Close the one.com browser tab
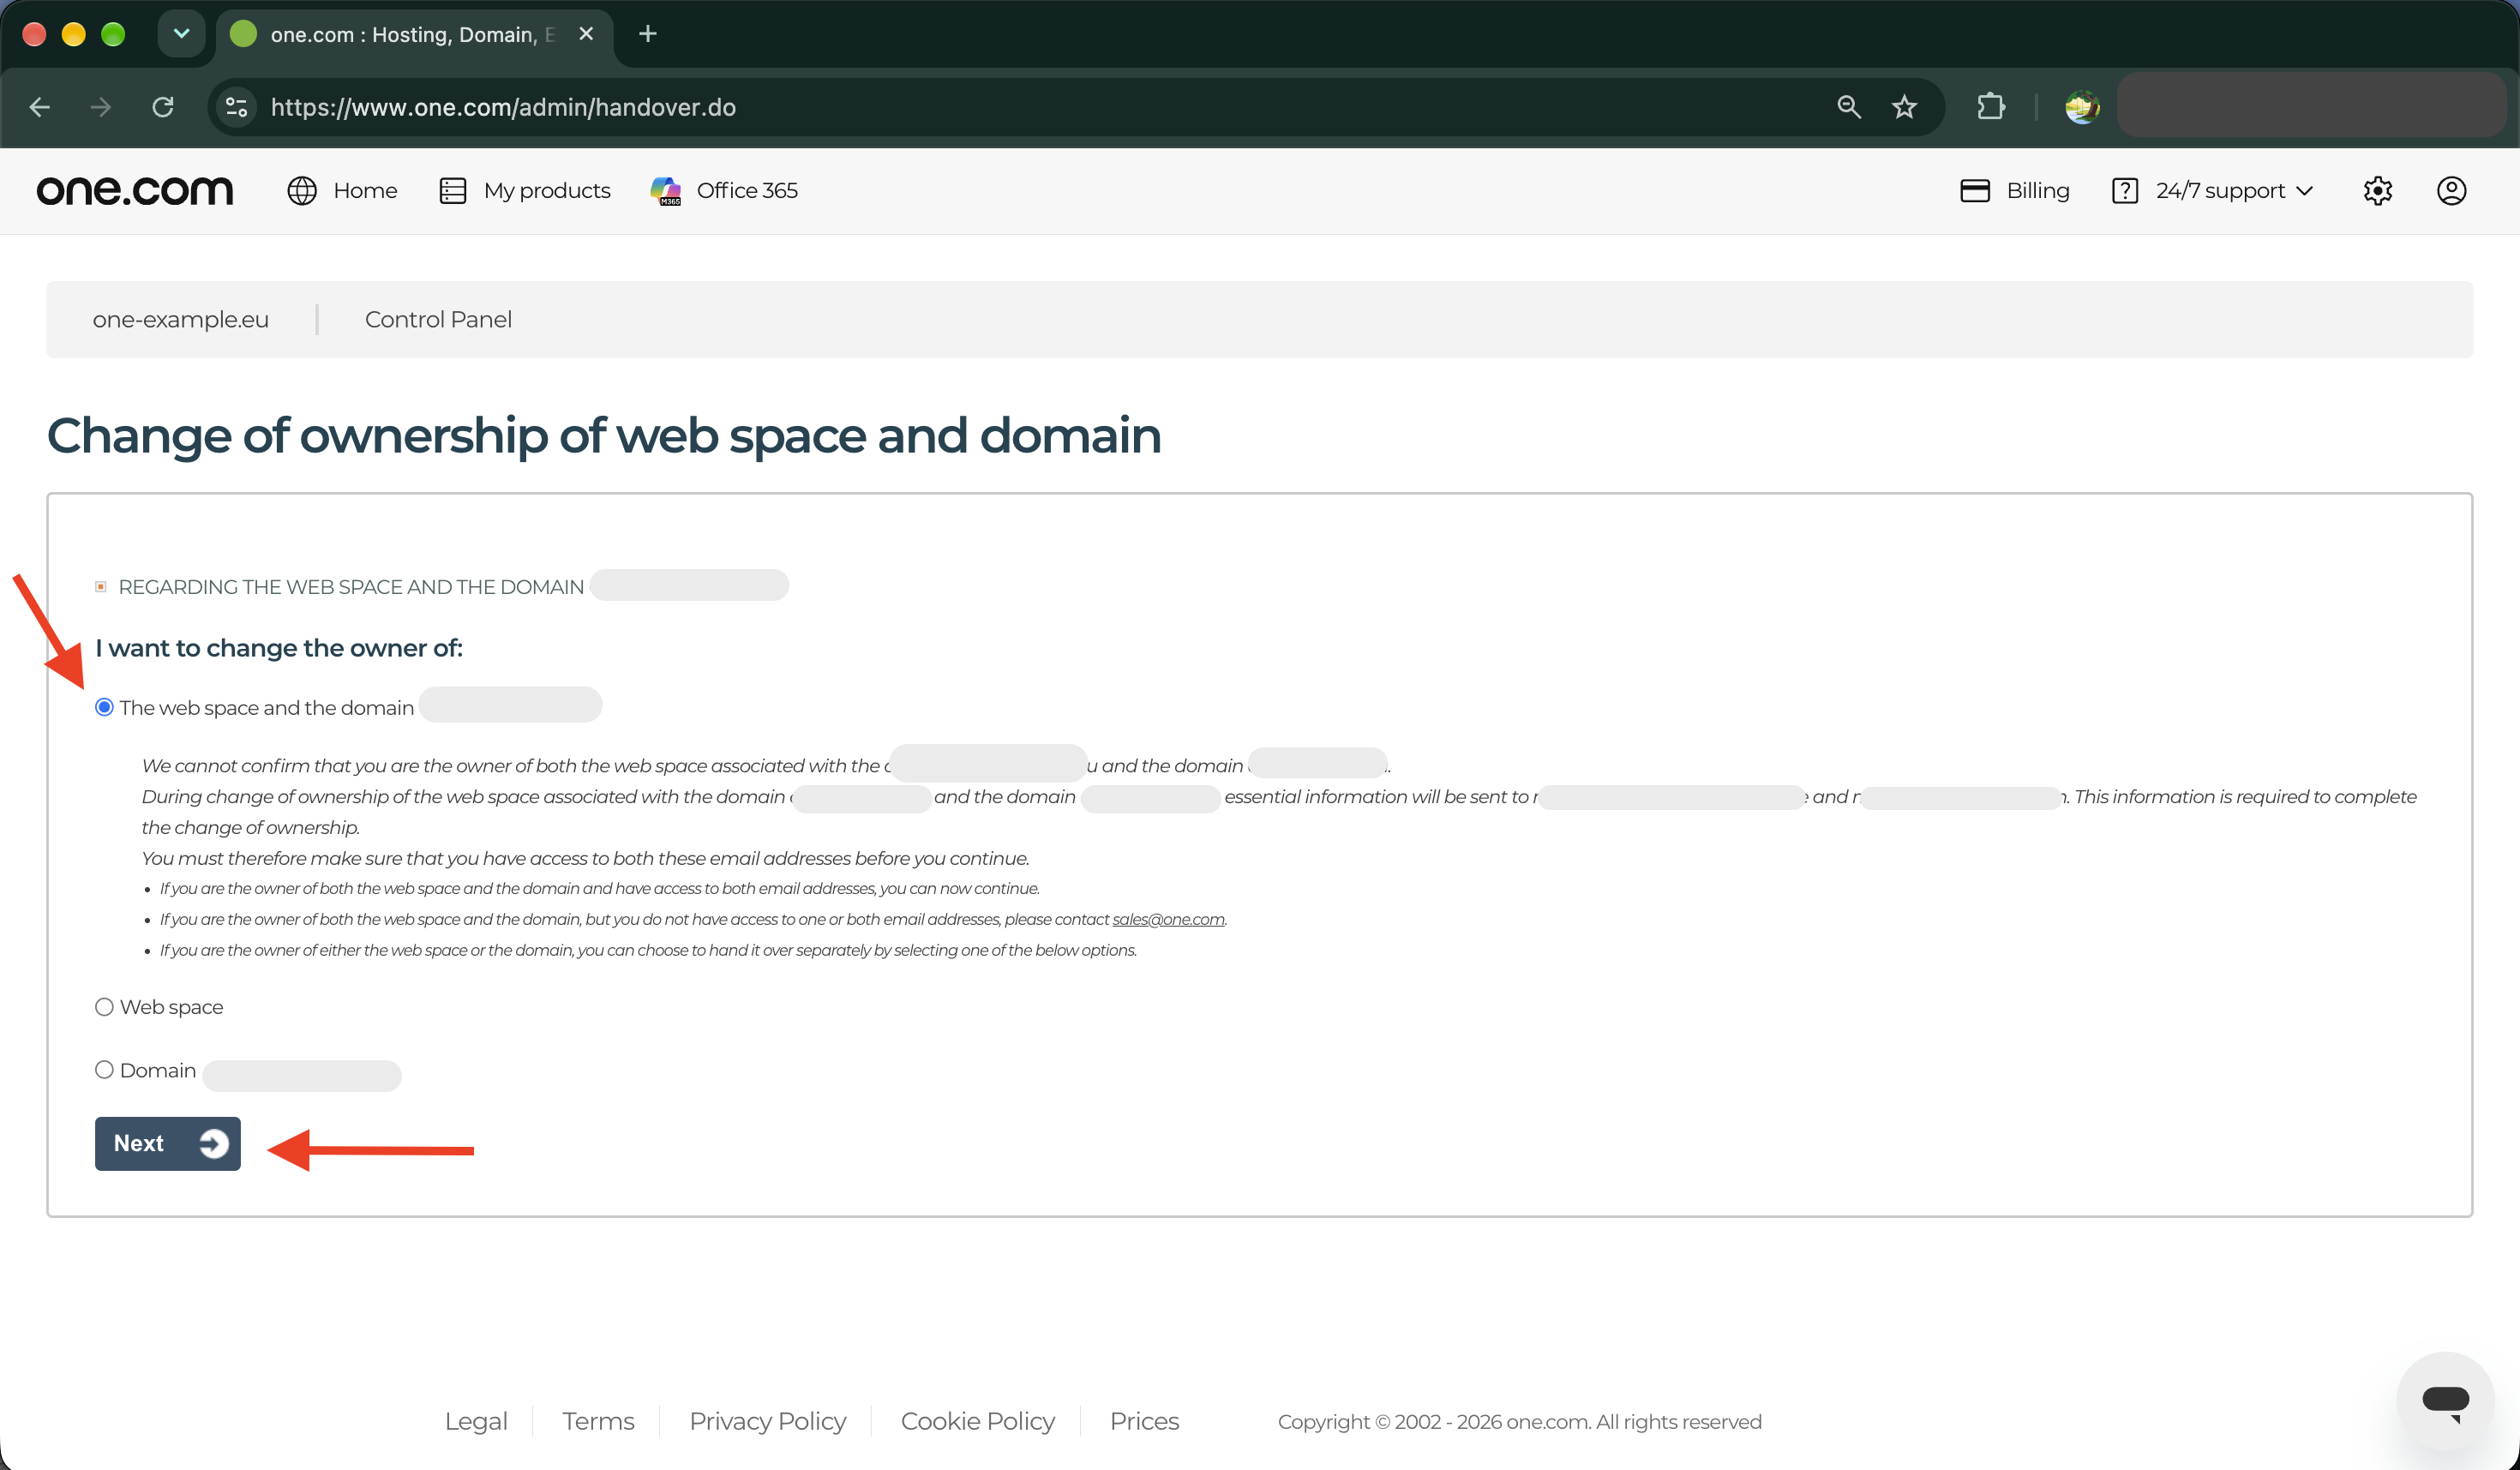Image resolution: width=2520 pixels, height=1470 pixels. 586,34
